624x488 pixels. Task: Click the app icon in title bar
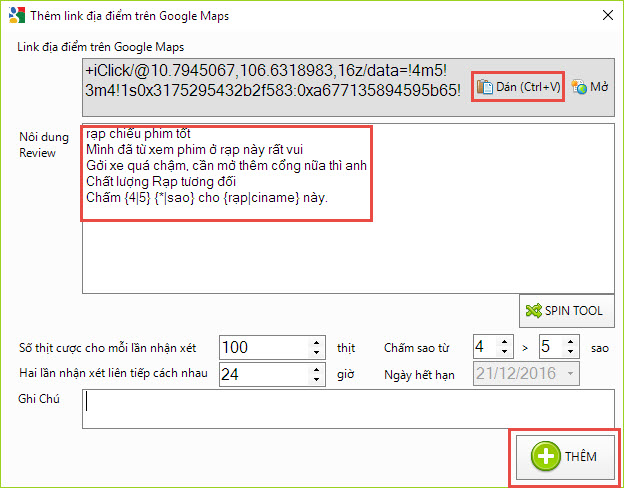point(17,15)
